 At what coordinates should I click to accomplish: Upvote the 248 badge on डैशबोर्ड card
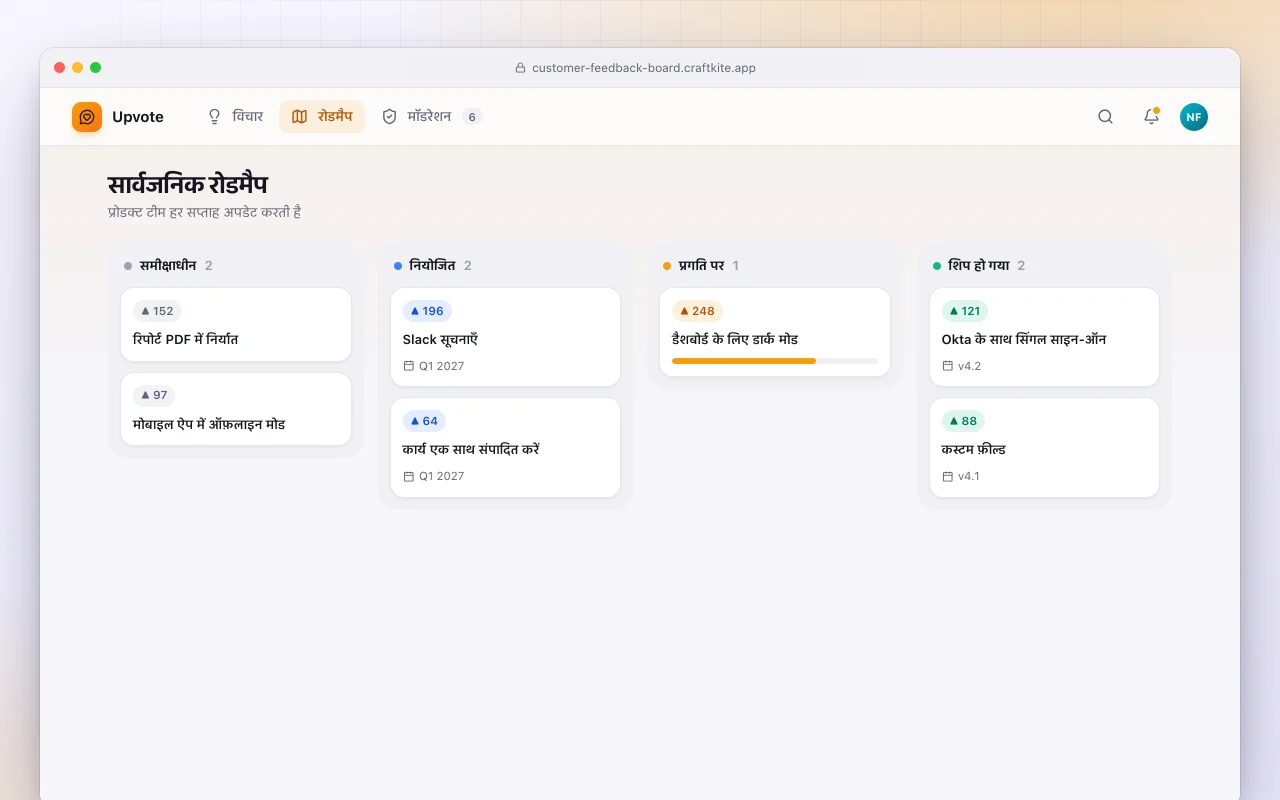tap(697, 311)
